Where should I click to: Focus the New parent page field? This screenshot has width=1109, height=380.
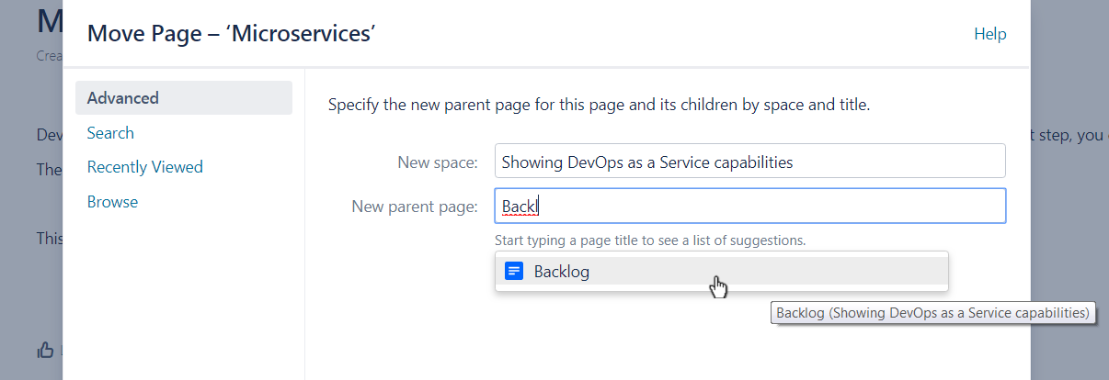[750, 206]
